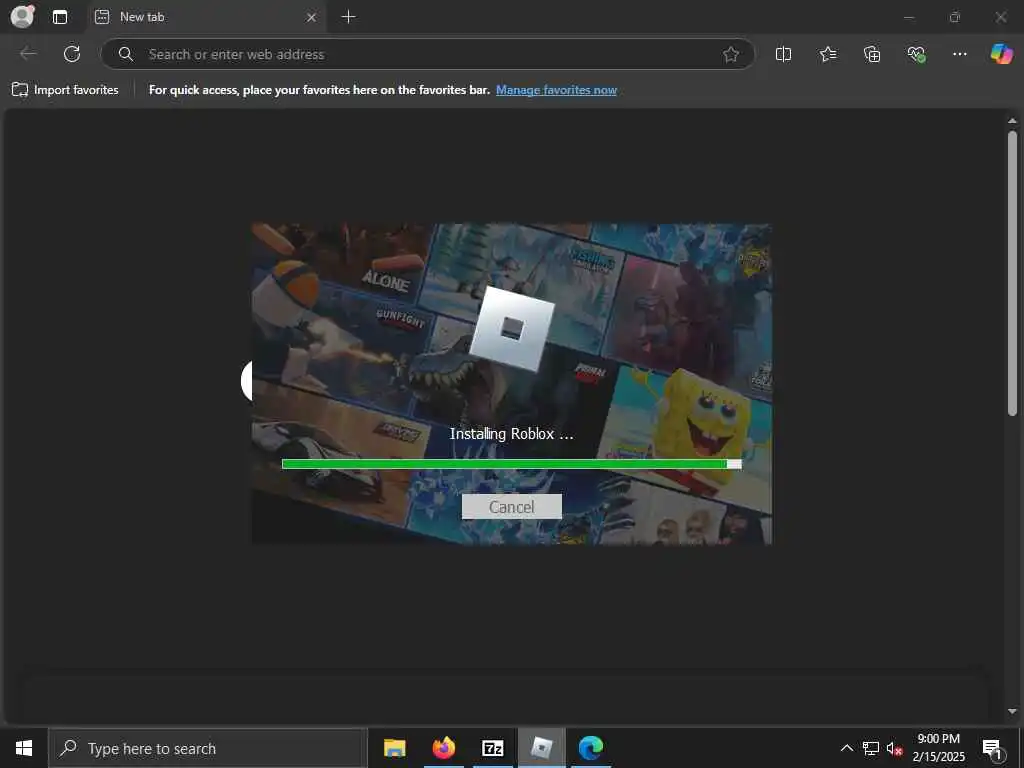Open Microsoft Edge taskbar icon
This screenshot has height=768, width=1024.
pyautogui.click(x=590, y=748)
